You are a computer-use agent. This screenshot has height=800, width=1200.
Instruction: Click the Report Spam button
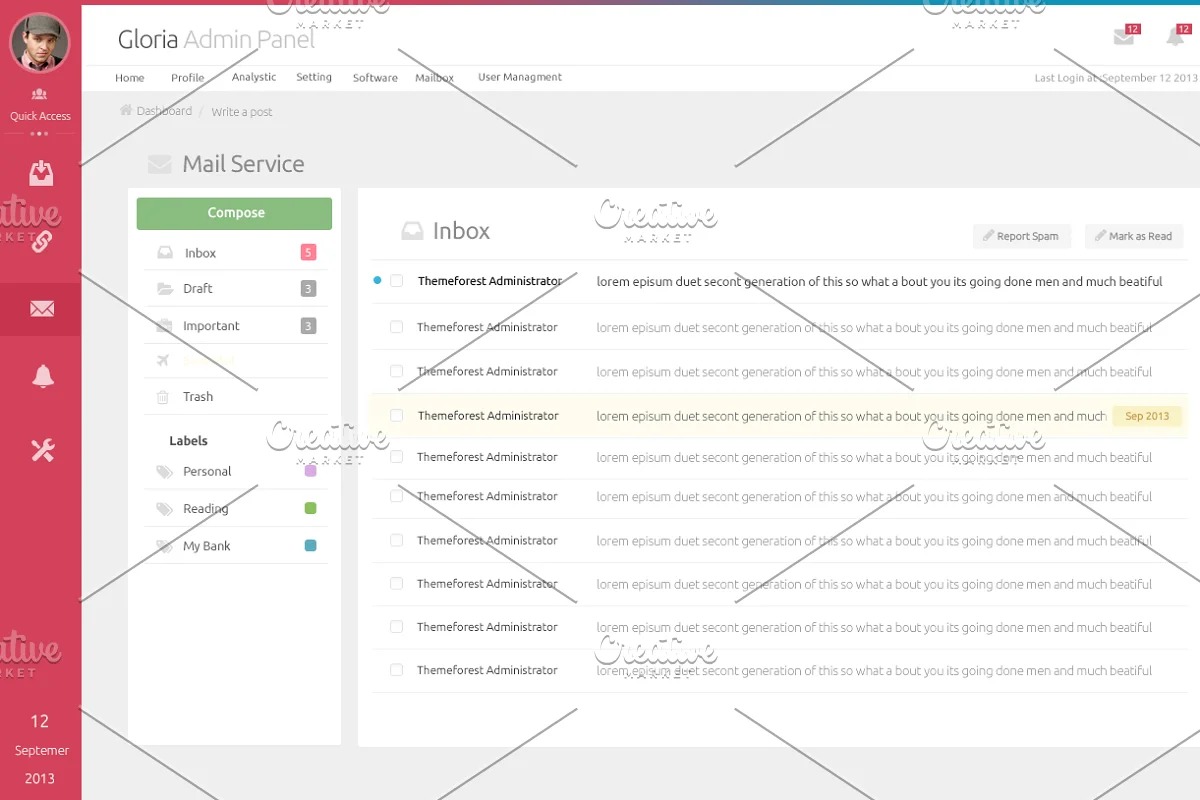(1021, 236)
